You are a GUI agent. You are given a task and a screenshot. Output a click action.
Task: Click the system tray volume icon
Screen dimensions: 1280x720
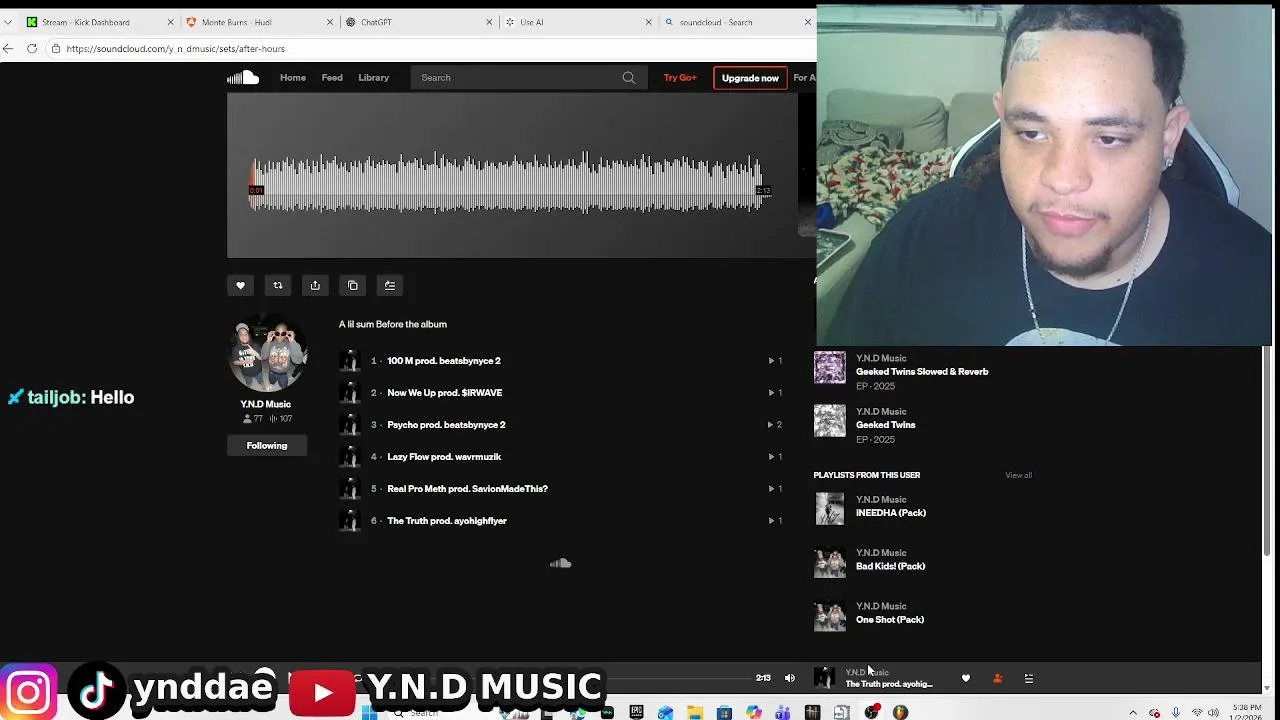click(x=1214, y=713)
